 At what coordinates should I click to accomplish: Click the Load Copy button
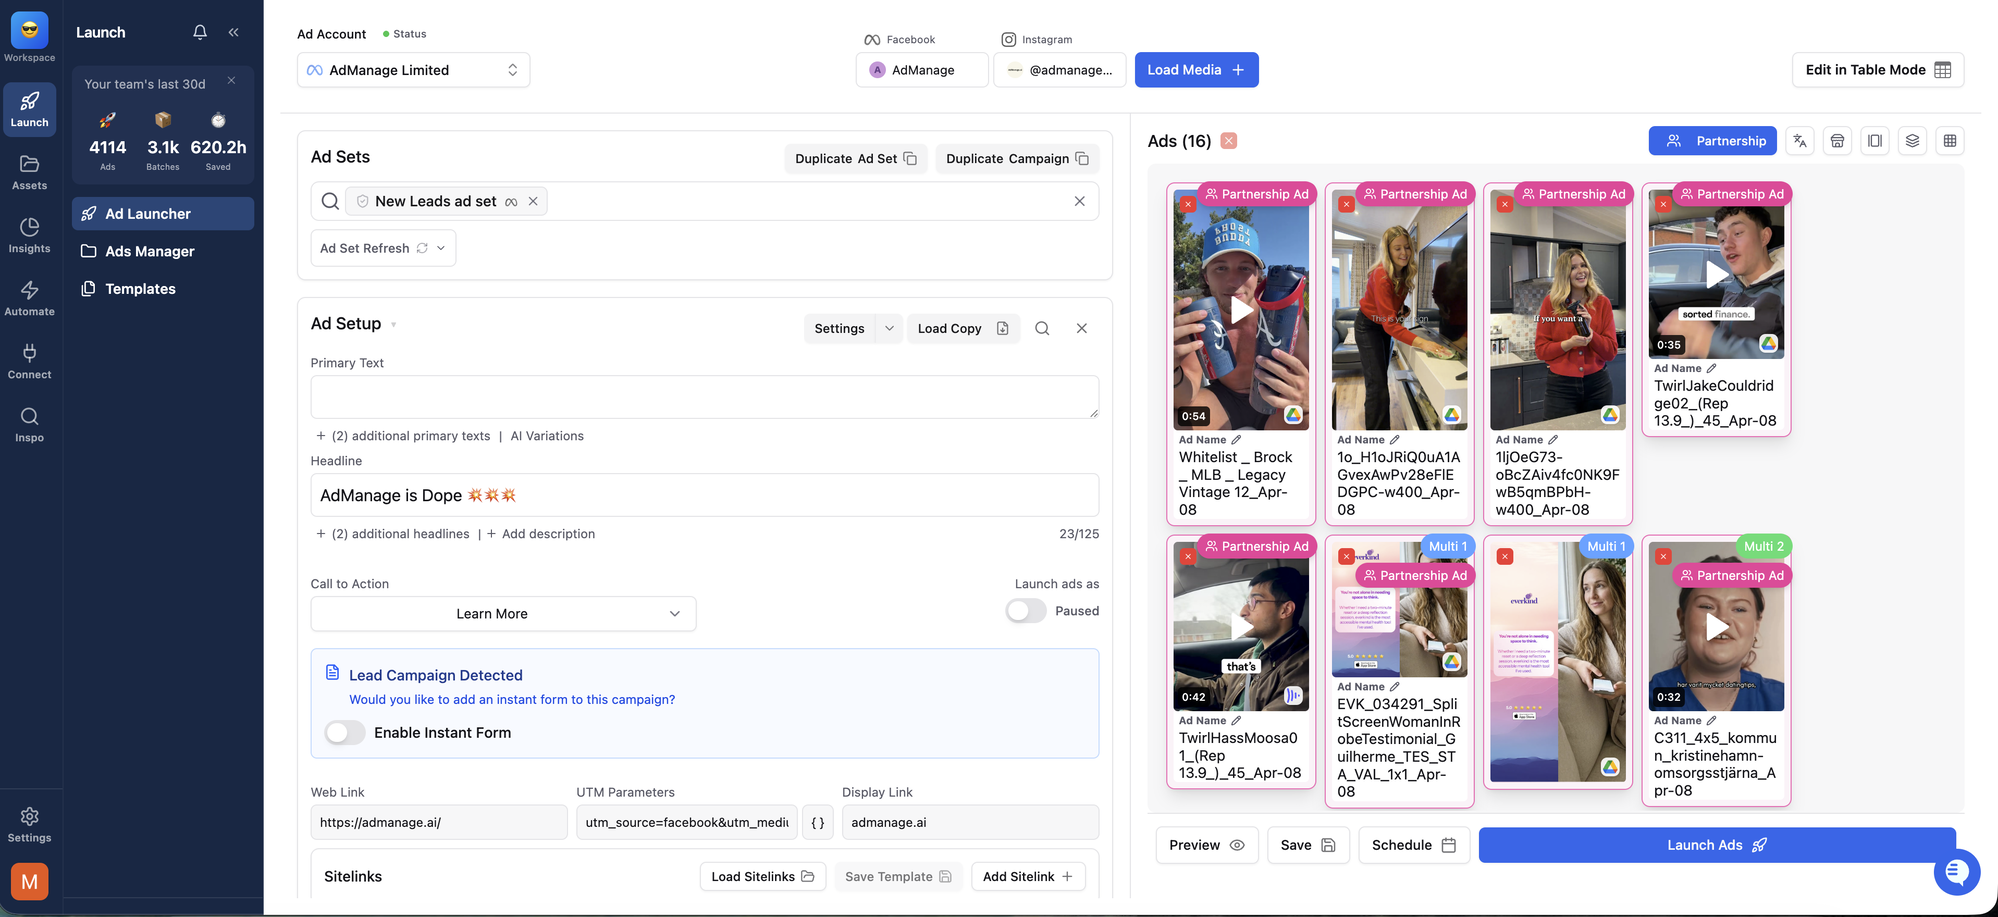point(963,328)
